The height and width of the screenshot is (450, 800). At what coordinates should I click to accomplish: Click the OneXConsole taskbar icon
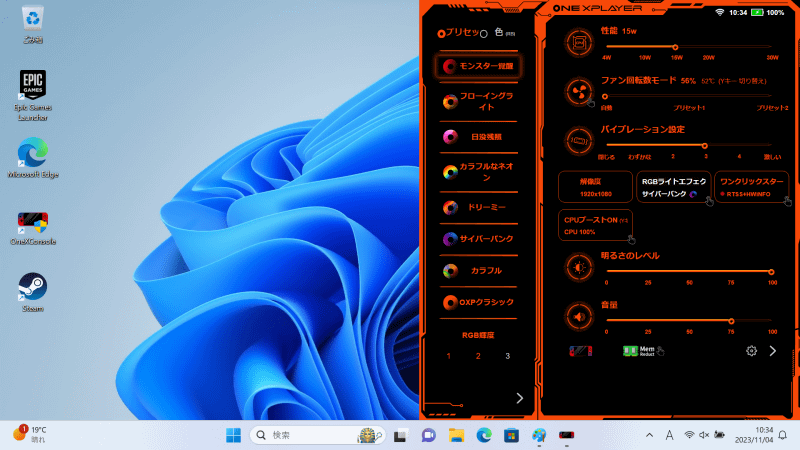pyautogui.click(x=566, y=435)
